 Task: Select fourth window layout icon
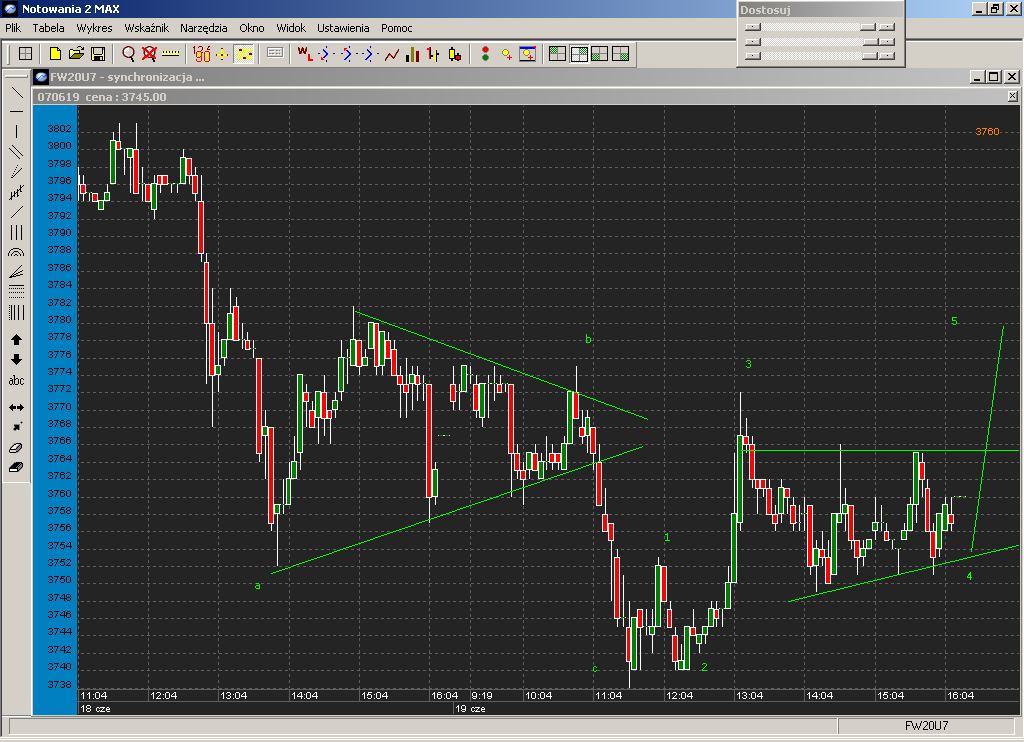[620, 54]
